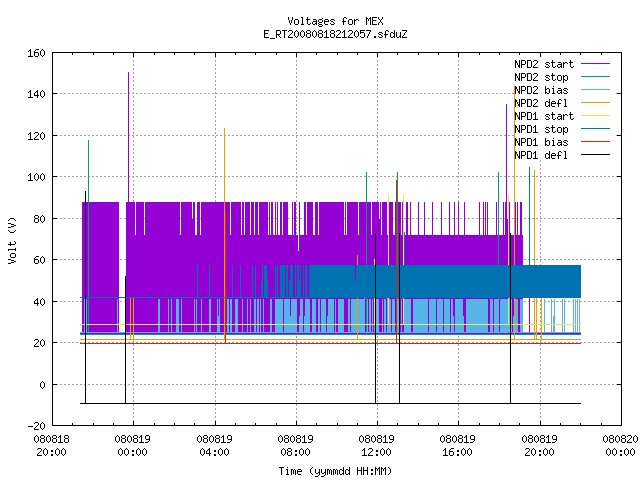
Task: Click the Volt (V) y-axis label
Action: [13, 240]
